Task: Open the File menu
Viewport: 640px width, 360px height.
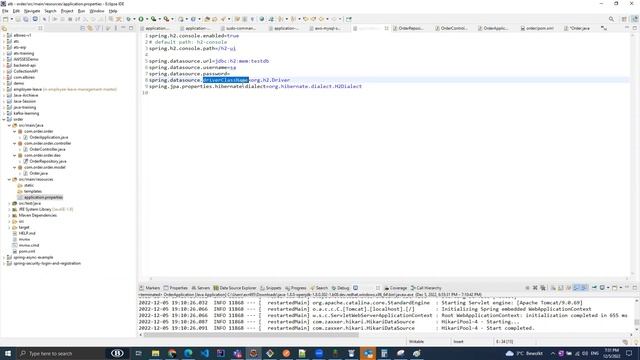Action: point(5,11)
